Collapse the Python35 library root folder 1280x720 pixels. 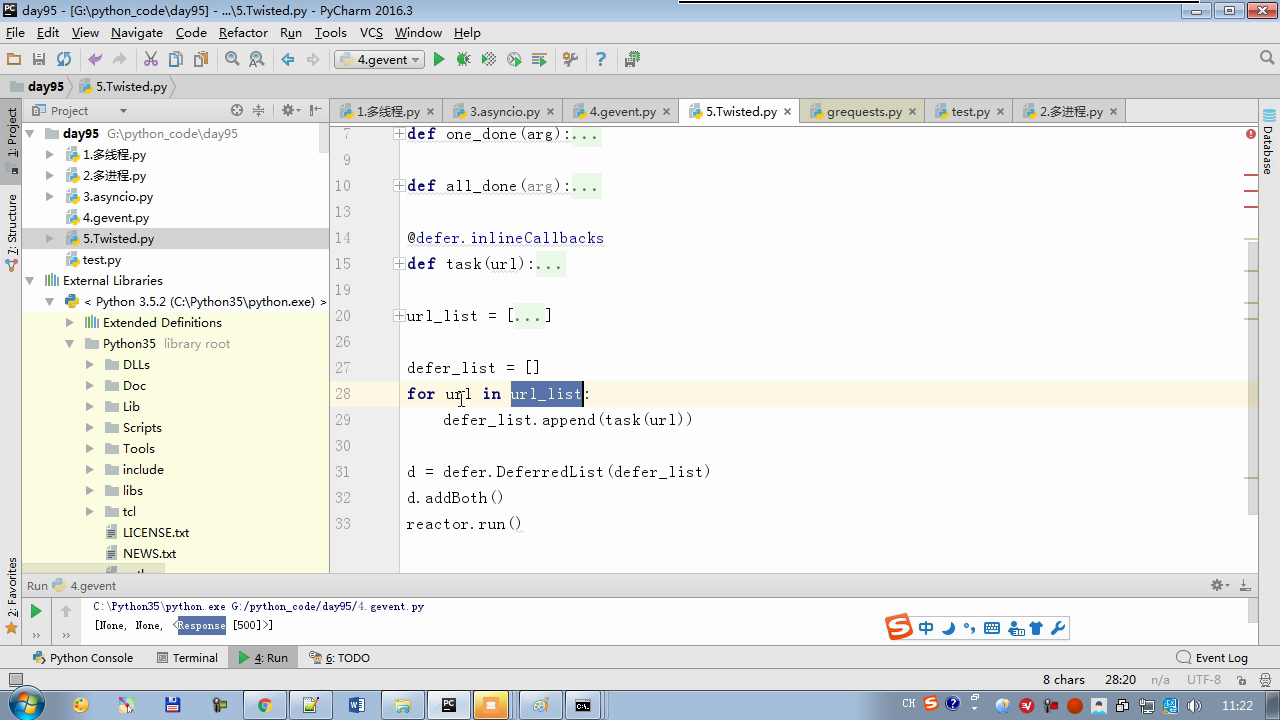tap(70, 344)
